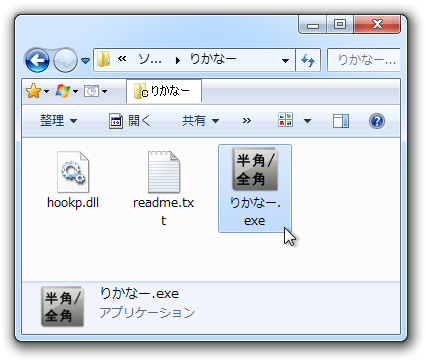This screenshot has width=426, height=360.
Task: Click the Windows flag toolbar icon
Action: (63, 91)
